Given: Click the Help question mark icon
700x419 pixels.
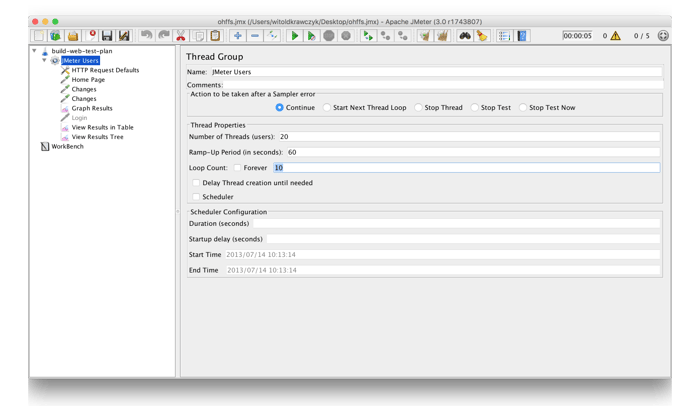Looking at the screenshot, I should tap(522, 36).
